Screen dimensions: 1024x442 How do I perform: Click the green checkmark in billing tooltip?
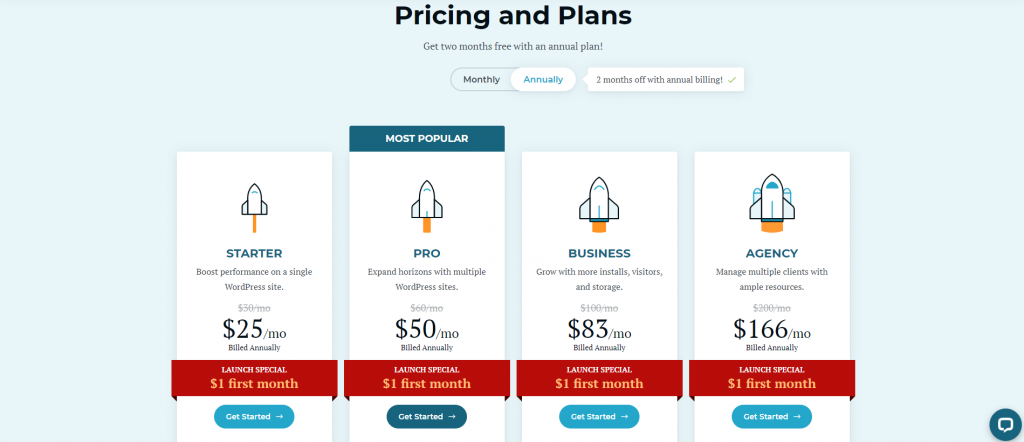[731, 80]
